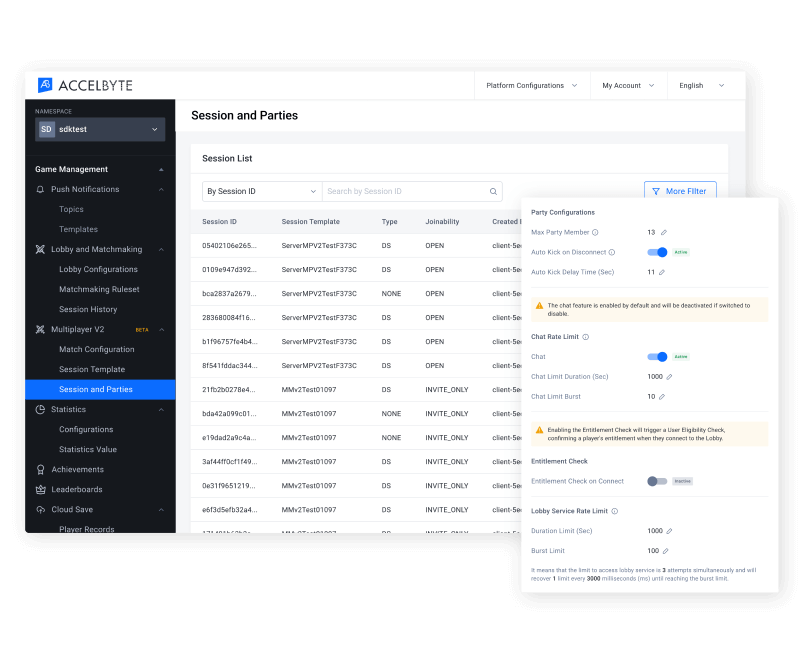
Task: Click Auto Kick on Disconnect info icon
Action: (x=612, y=252)
